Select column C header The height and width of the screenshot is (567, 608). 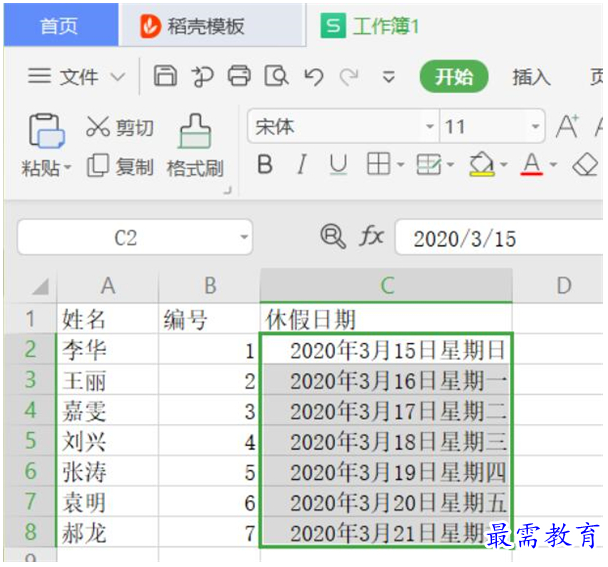click(386, 286)
